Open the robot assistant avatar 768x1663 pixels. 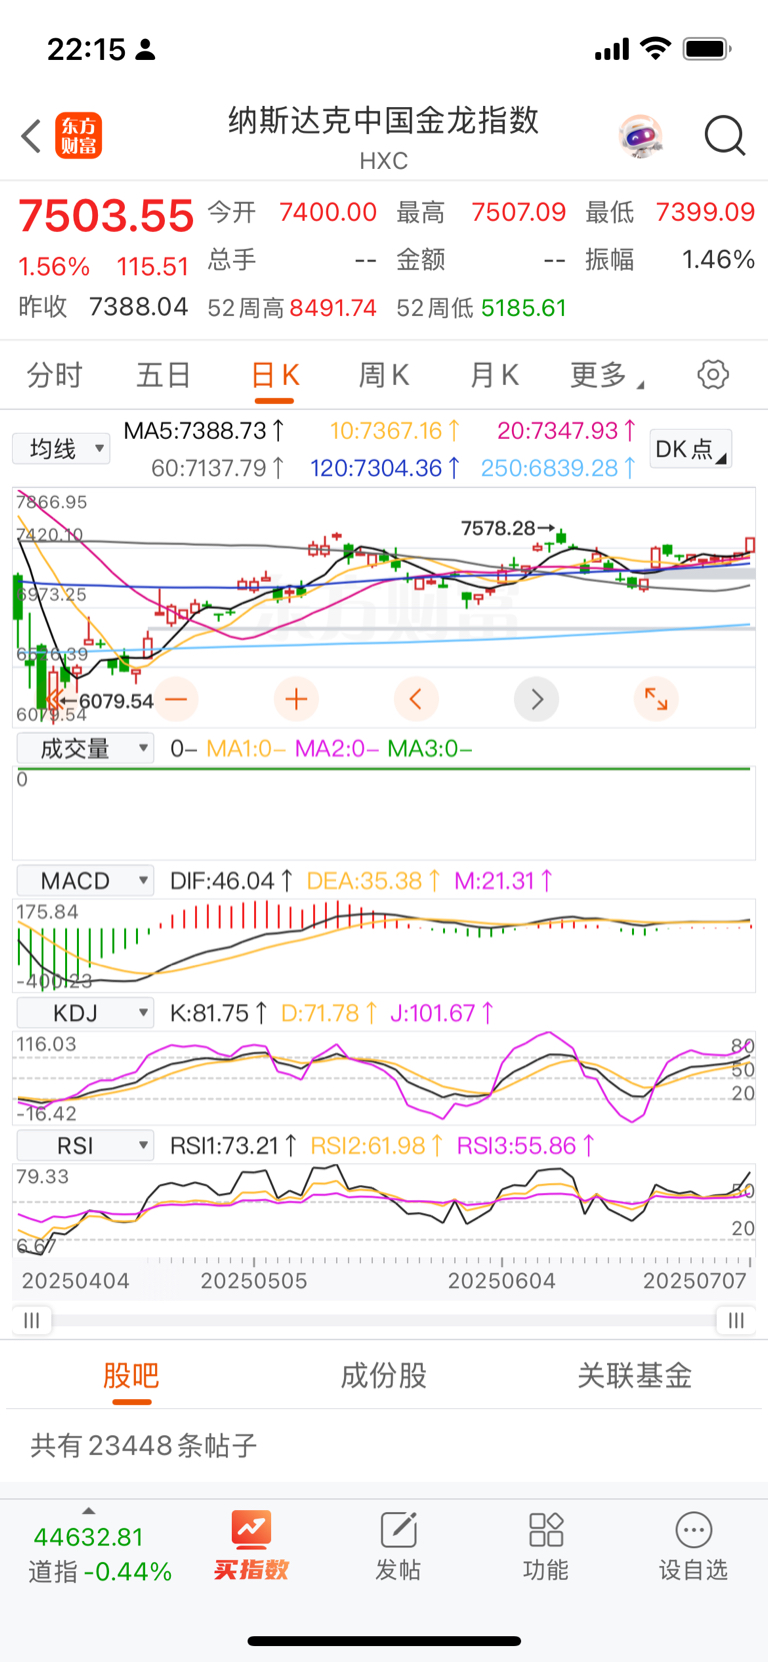tap(640, 136)
